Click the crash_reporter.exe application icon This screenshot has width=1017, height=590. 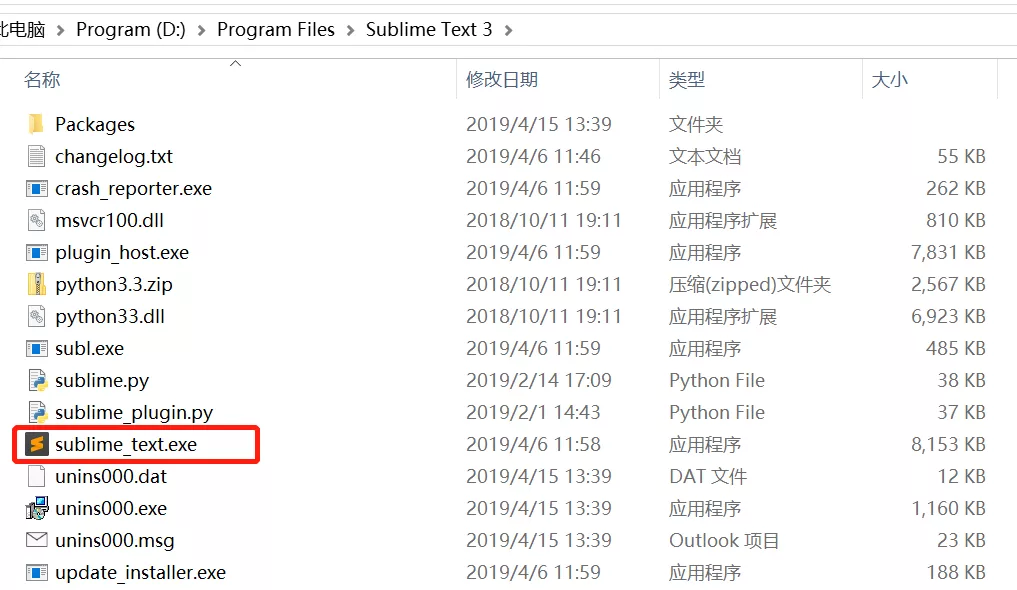(x=36, y=189)
